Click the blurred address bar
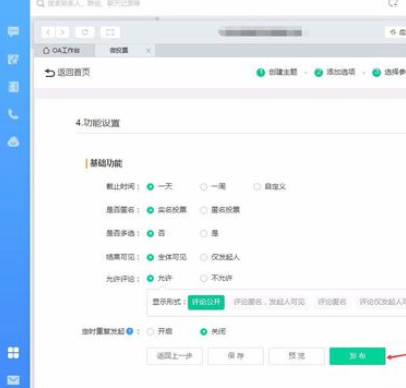 (x=260, y=32)
